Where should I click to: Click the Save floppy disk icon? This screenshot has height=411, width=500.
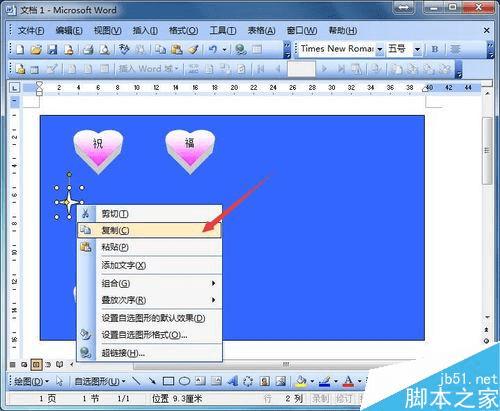[52, 49]
